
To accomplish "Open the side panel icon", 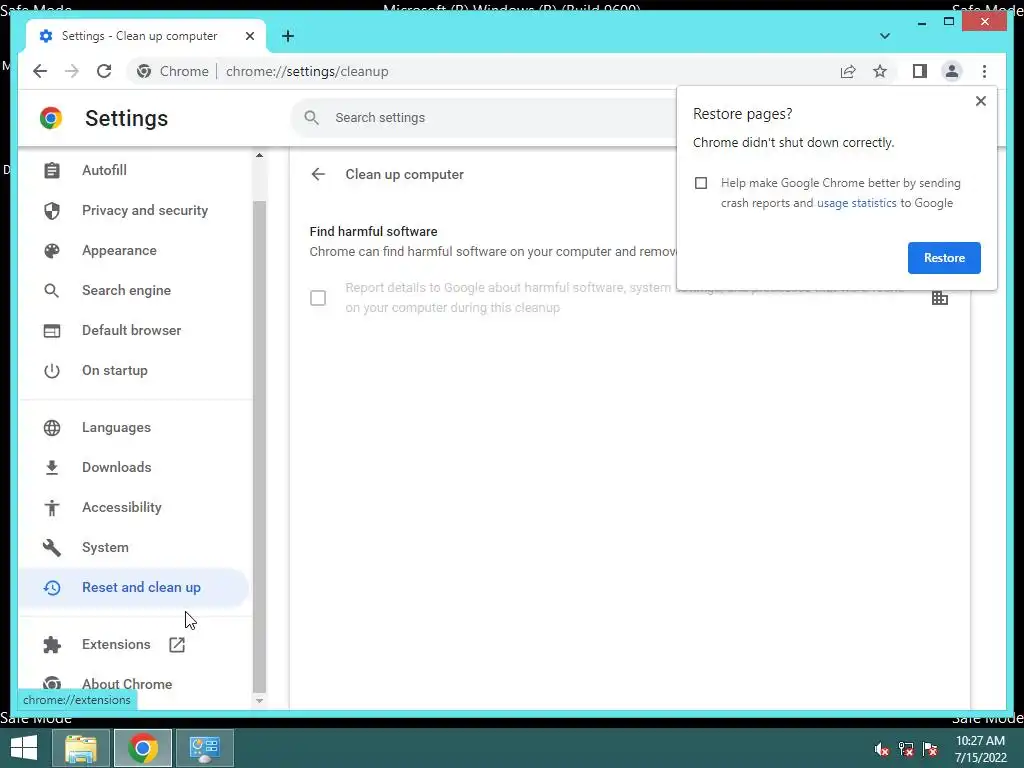I will (920, 71).
